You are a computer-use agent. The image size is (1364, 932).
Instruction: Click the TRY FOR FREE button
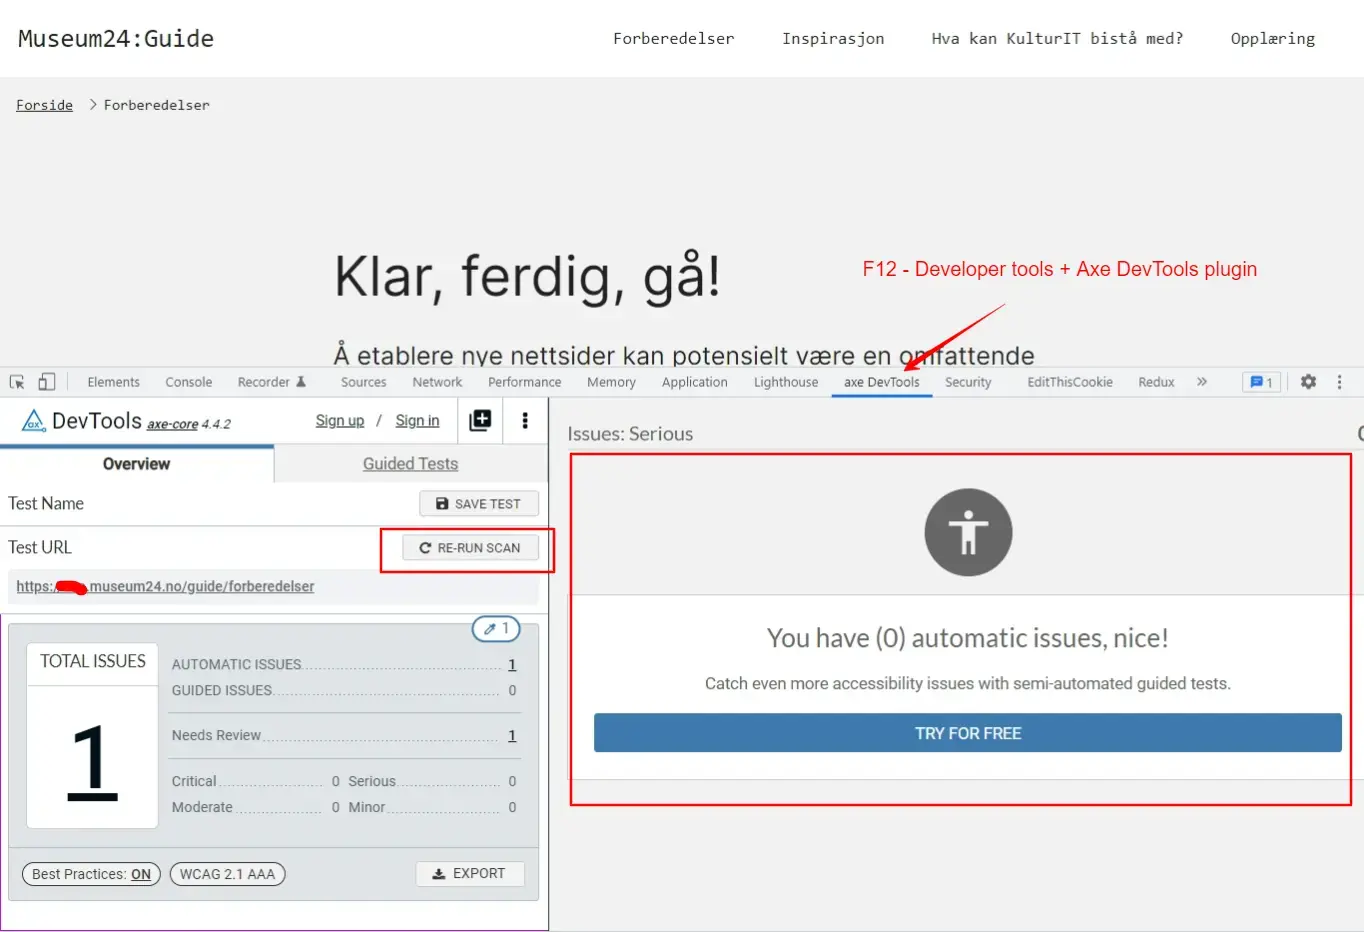[x=968, y=733]
